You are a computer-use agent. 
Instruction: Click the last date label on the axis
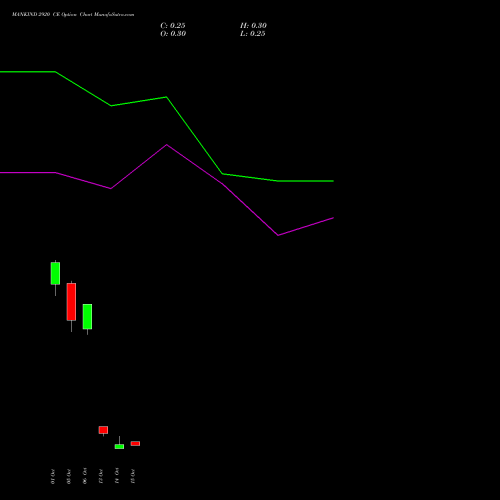tap(133, 476)
